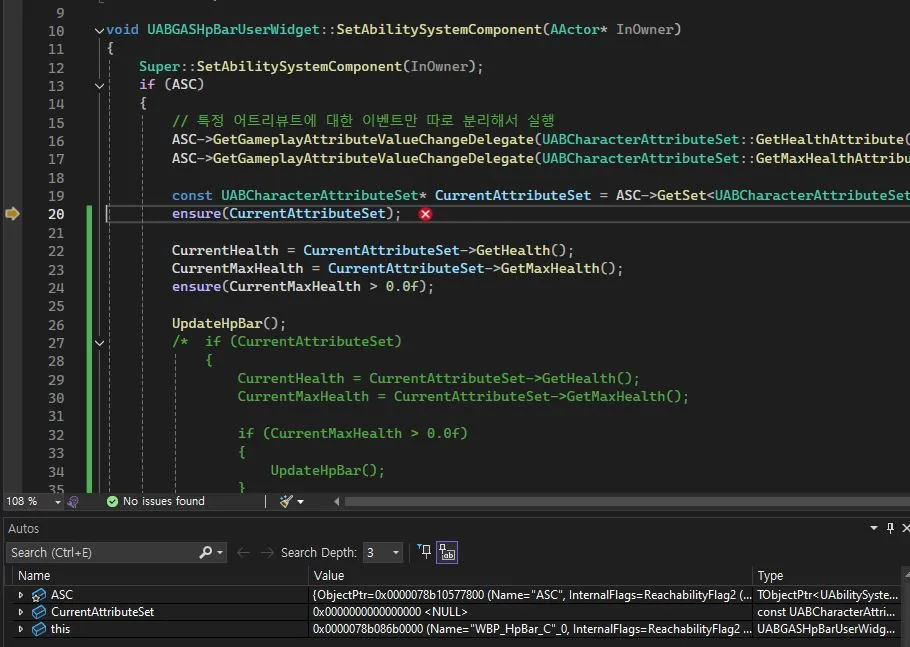Click CurrentHealth assignment on line 22
Image resolution: width=910 pixels, height=647 pixels.
point(373,251)
